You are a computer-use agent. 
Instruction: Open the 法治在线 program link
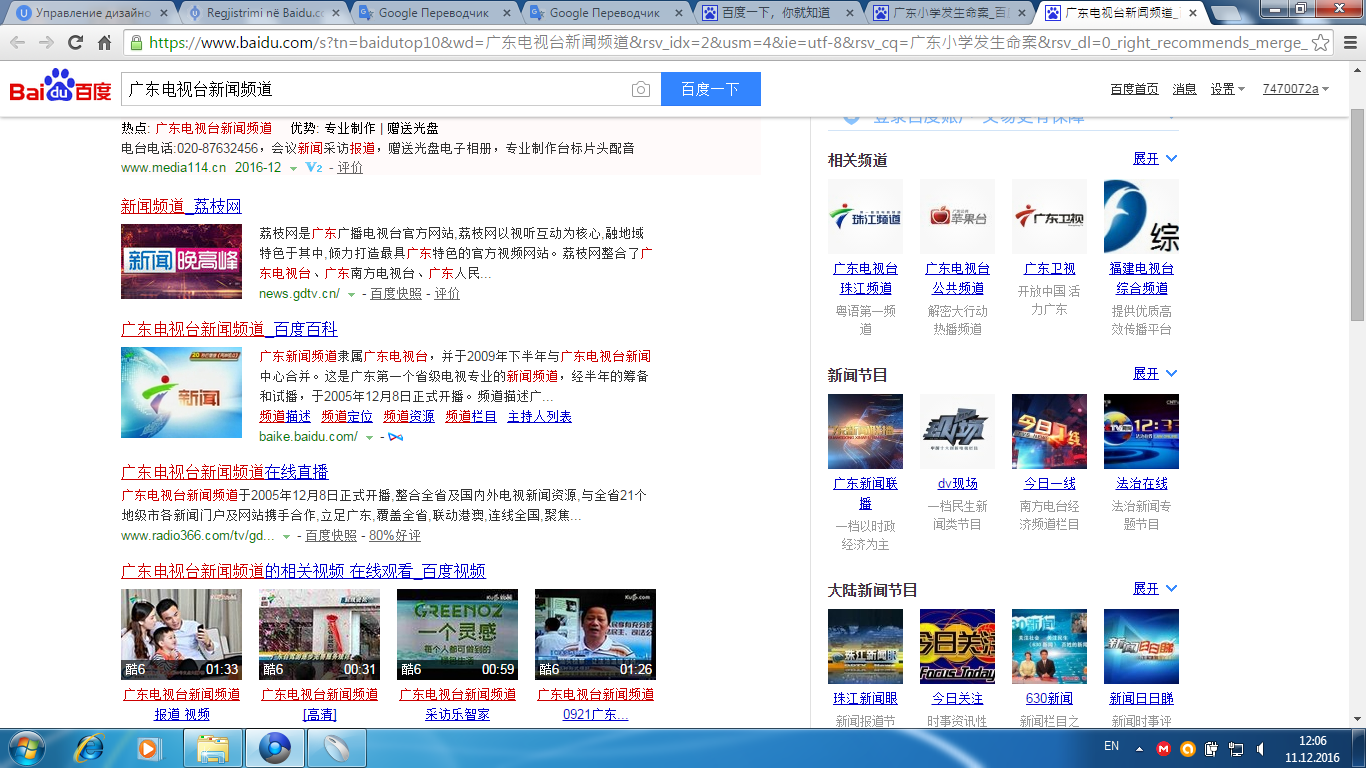coord(1142,484)
